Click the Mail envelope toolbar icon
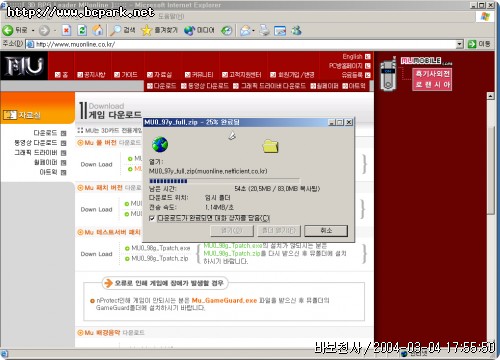The image size is (500, 360). click(245, 31)
